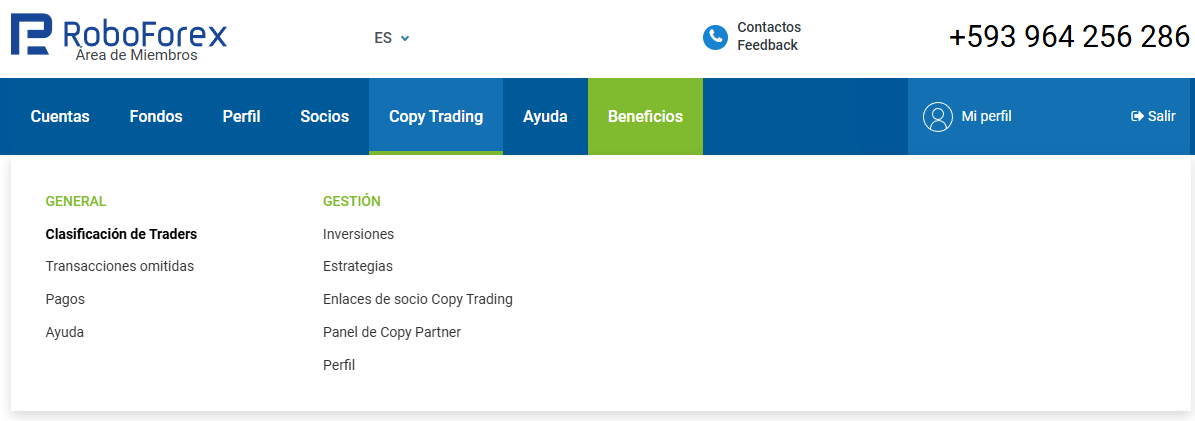Open the Ayuda menu in navigation bar
The image size is (1195, 421).
545,117
